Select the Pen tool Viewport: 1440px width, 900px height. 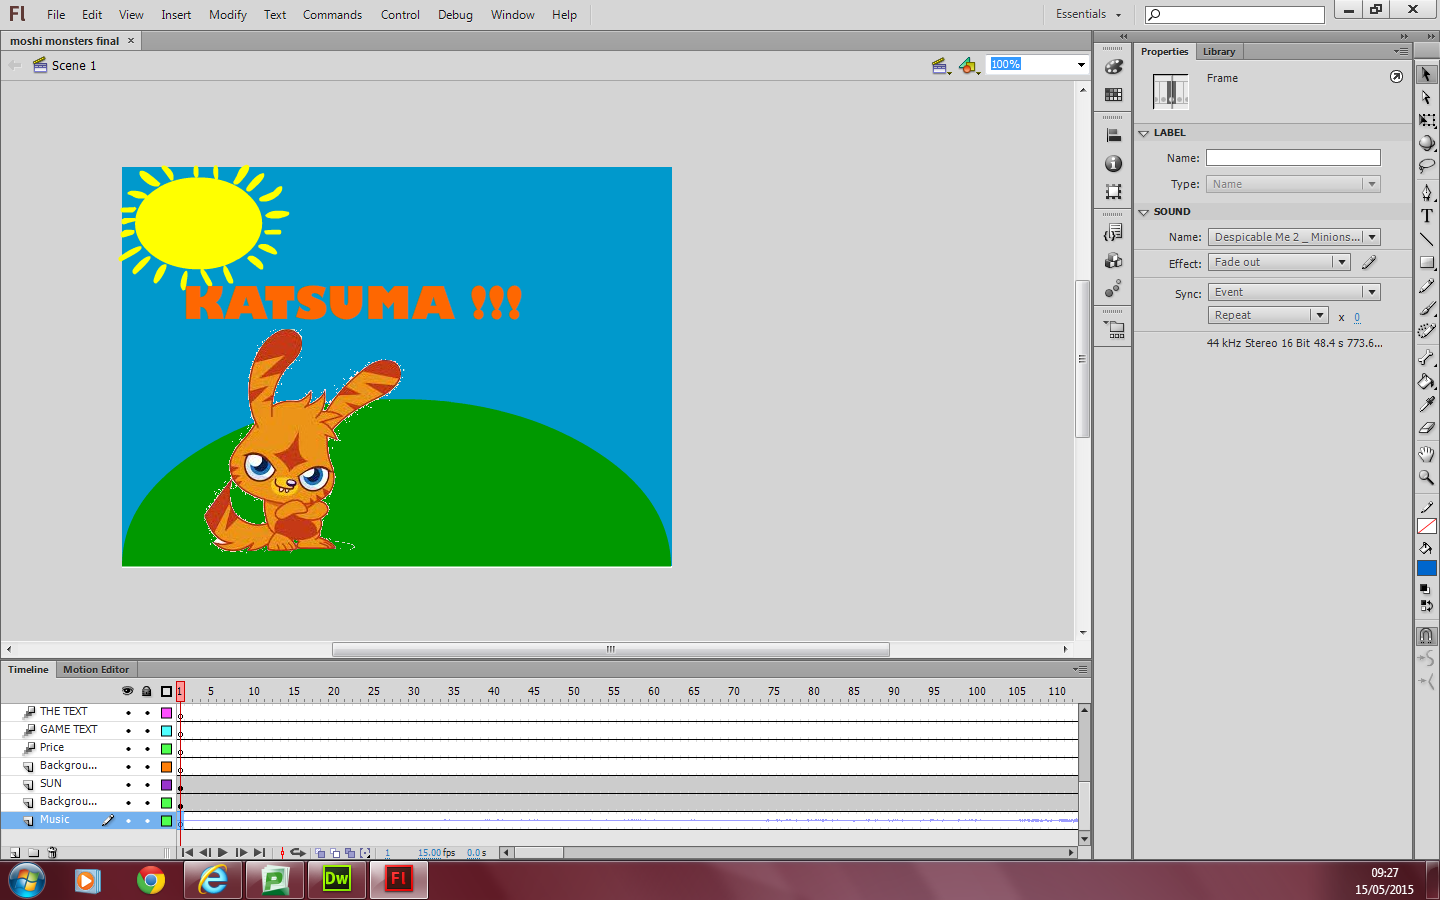pos(1427,192)
